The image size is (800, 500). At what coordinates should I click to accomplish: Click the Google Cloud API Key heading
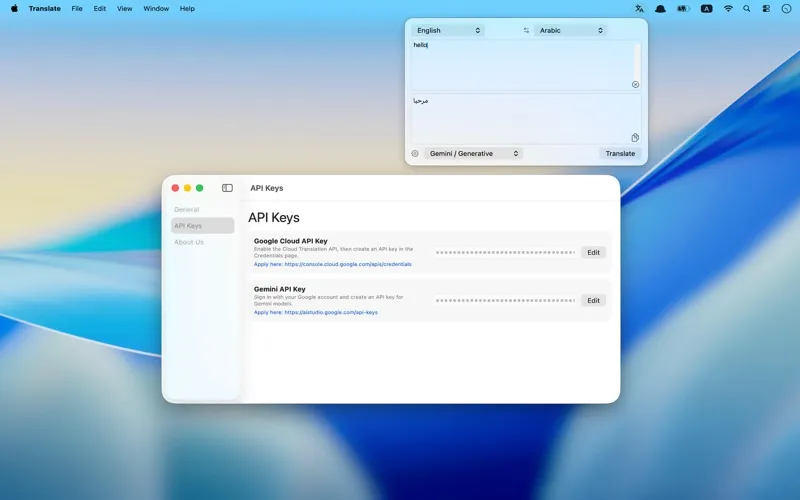click(290, 241)
